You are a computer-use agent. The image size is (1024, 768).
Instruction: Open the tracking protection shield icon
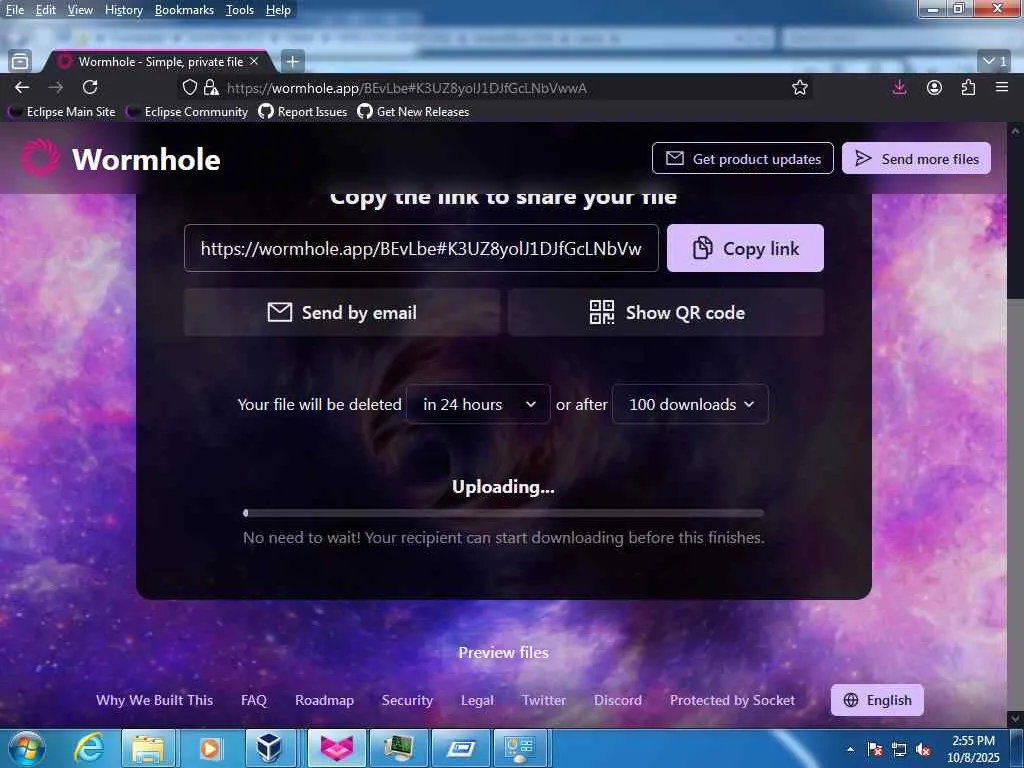tap(189, 88)
